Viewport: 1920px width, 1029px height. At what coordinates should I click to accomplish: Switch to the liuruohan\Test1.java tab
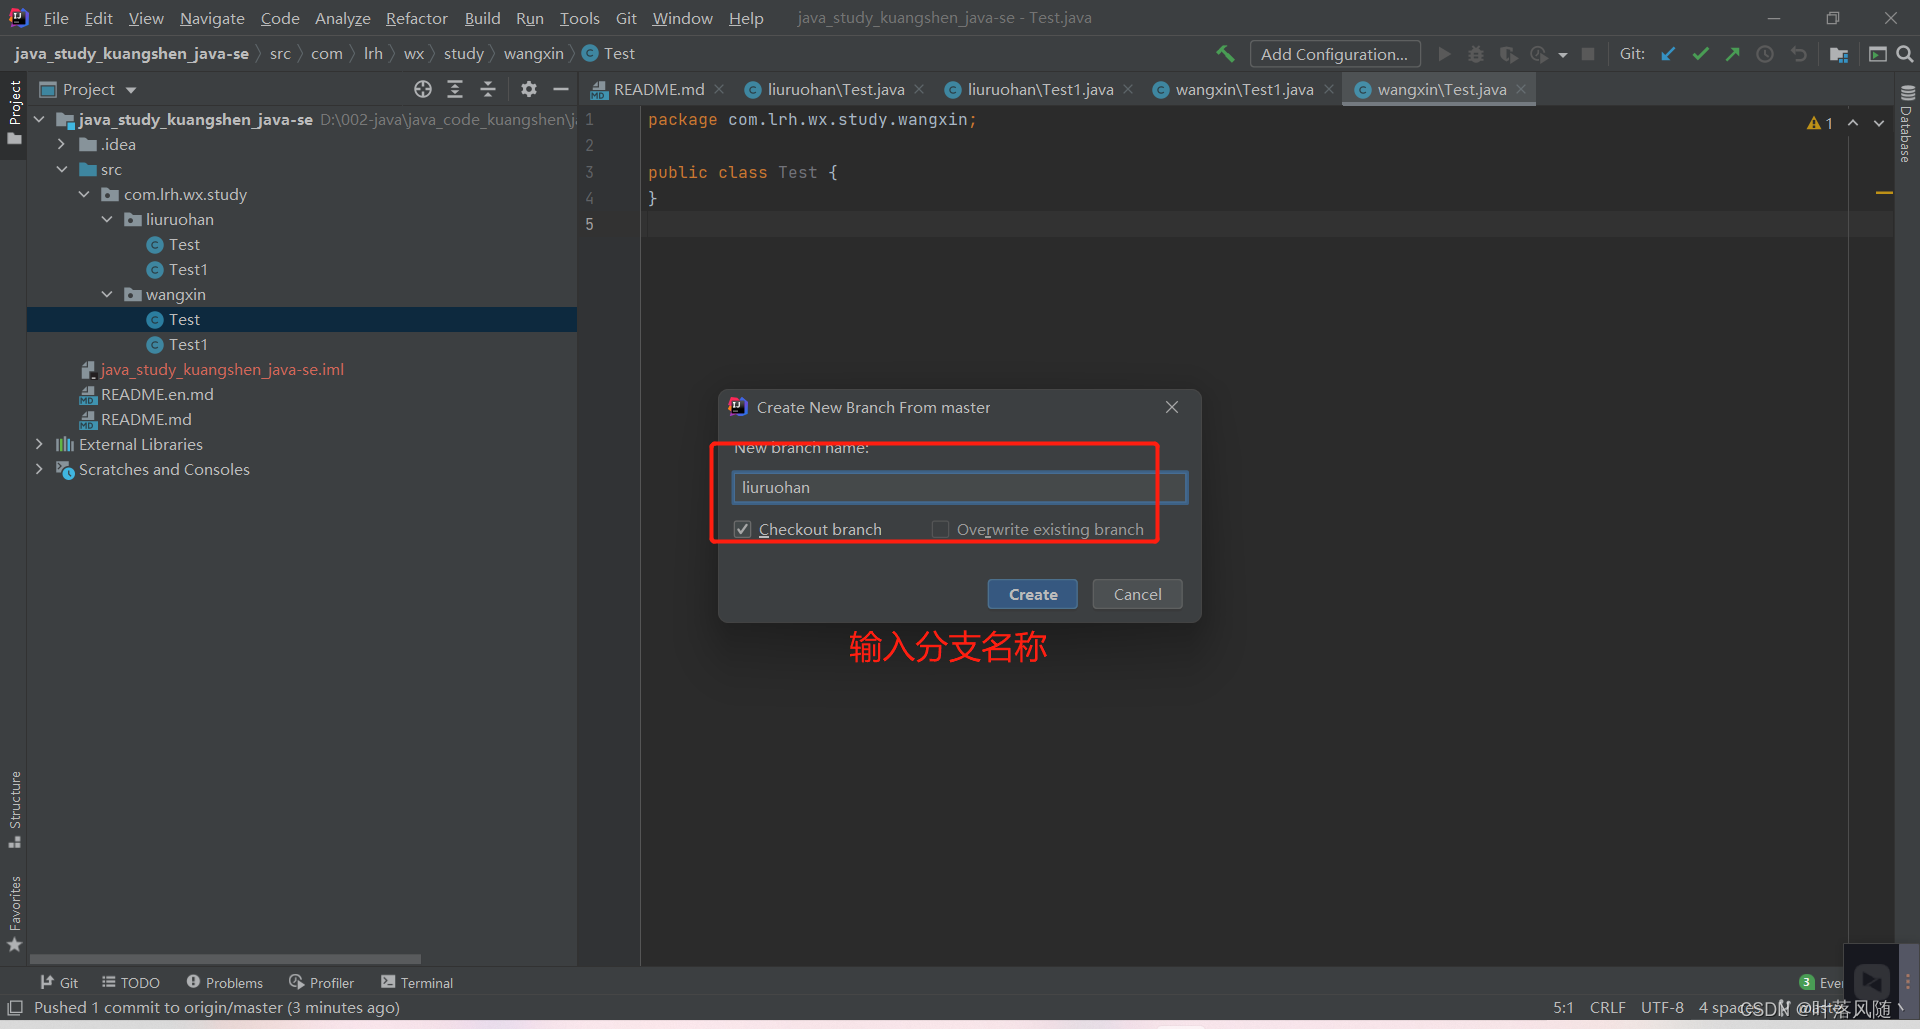point(1040,89)
